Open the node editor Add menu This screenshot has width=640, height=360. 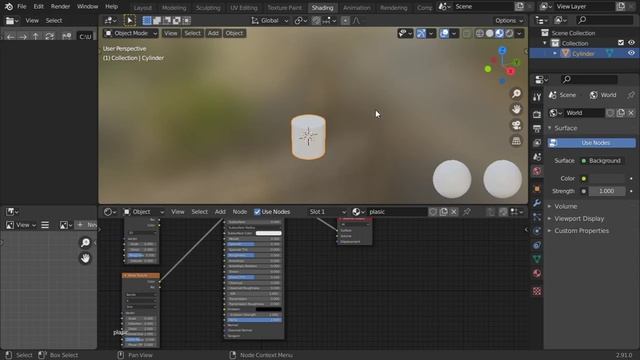click(x=220, y=211)
